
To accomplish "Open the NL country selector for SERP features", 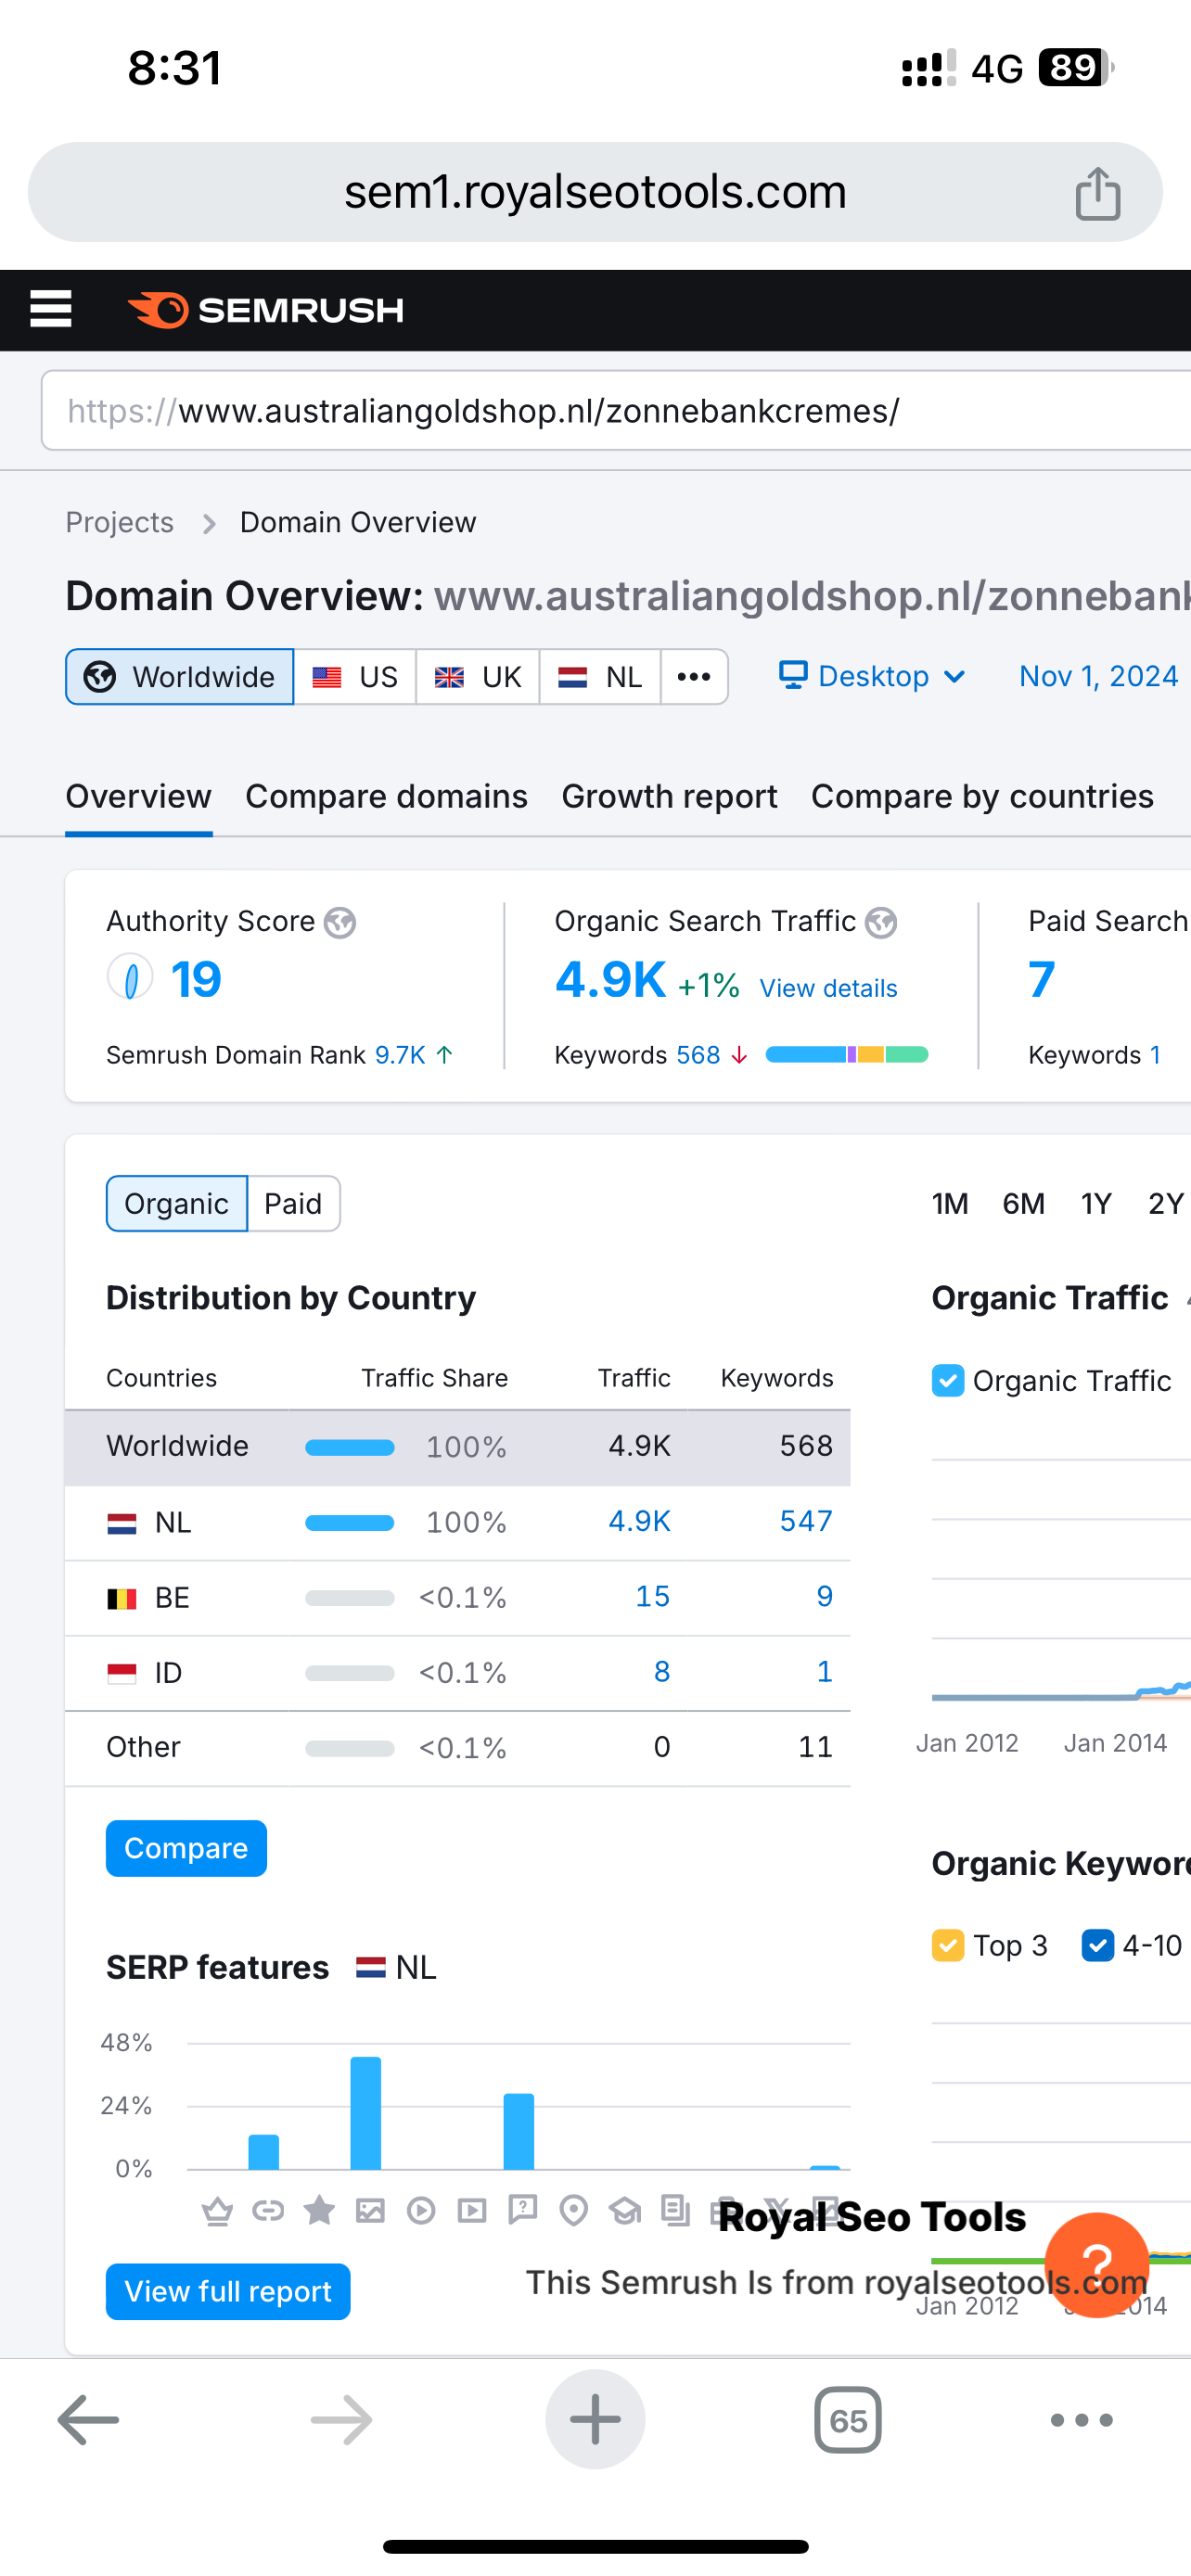I will [x=396, y=1968].
